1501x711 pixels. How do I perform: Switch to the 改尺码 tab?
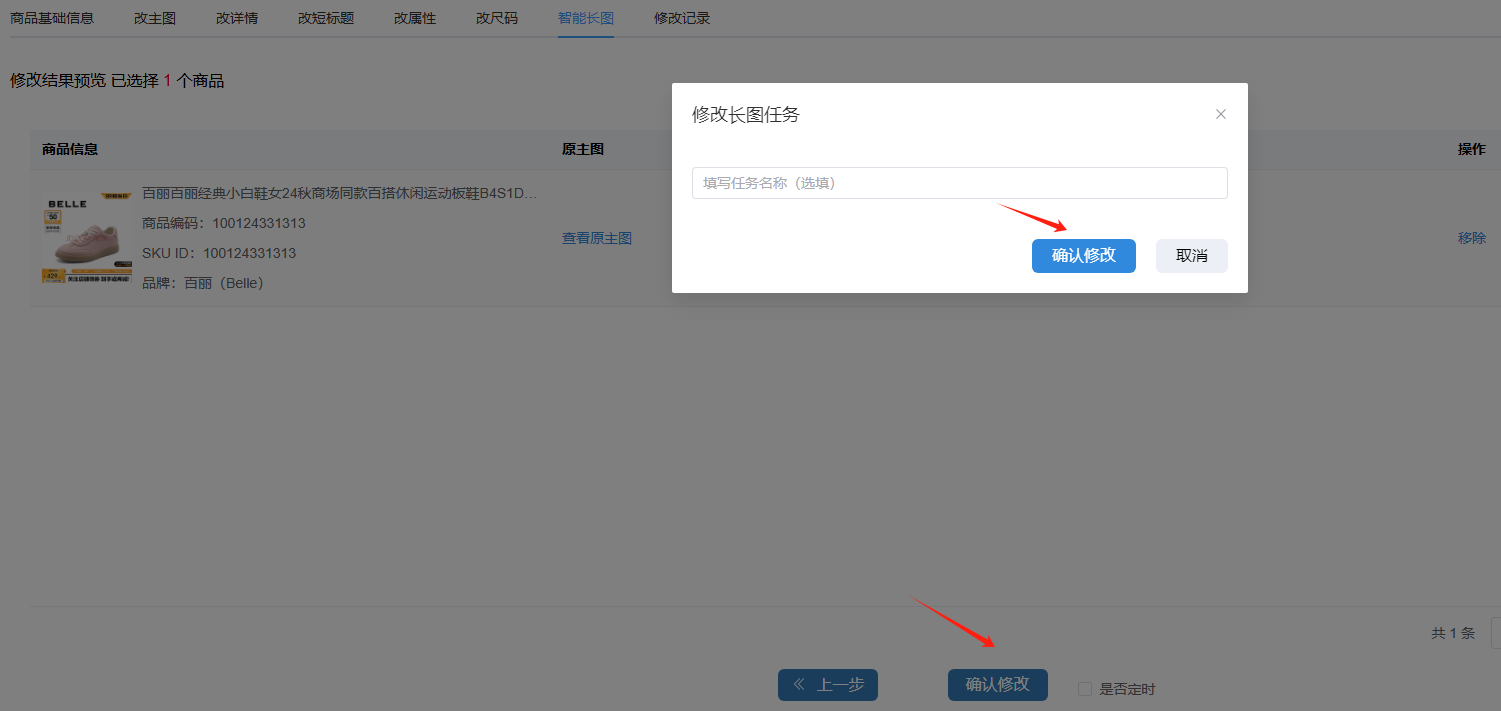click(497, 18)
